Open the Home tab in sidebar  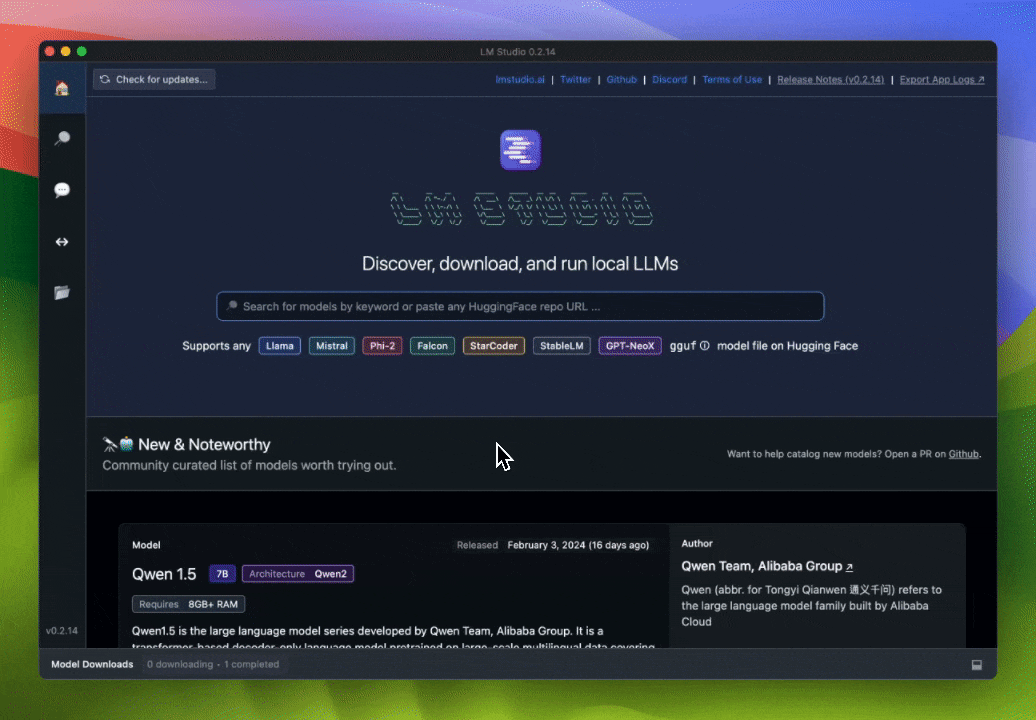click(62, 88)
